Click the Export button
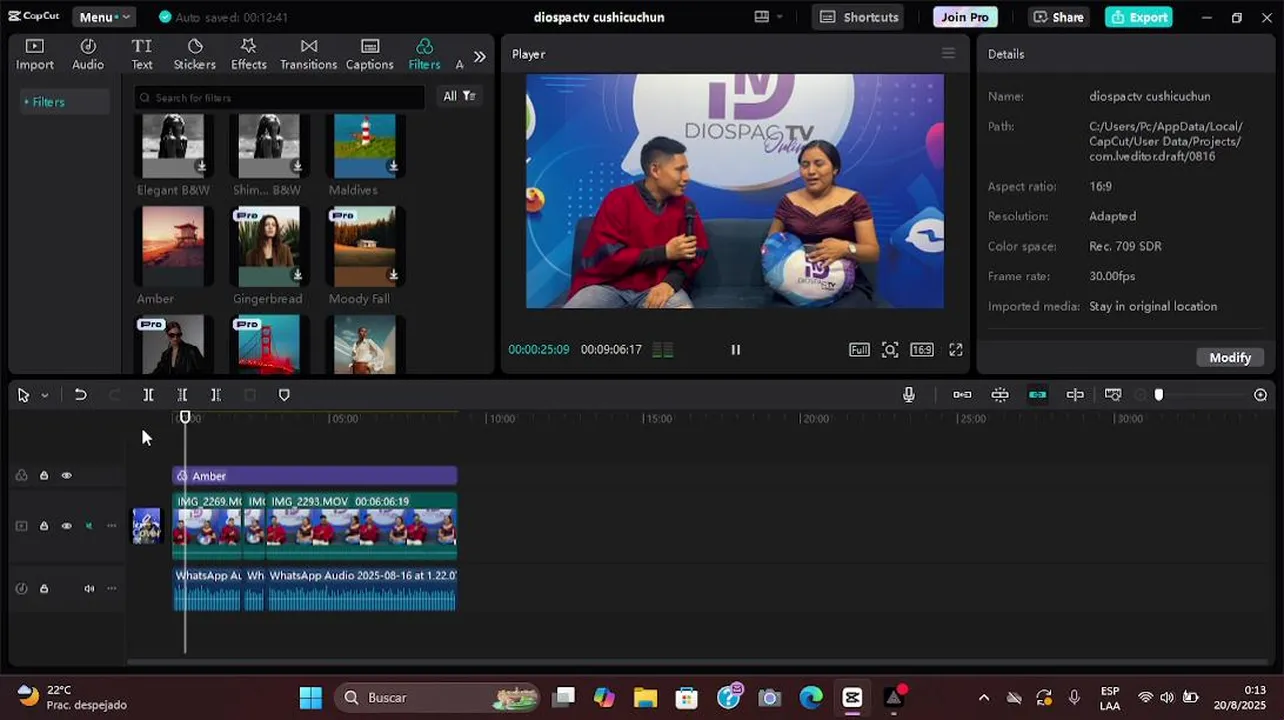This screenshot has height=720, width=1284. [1140, 17]
